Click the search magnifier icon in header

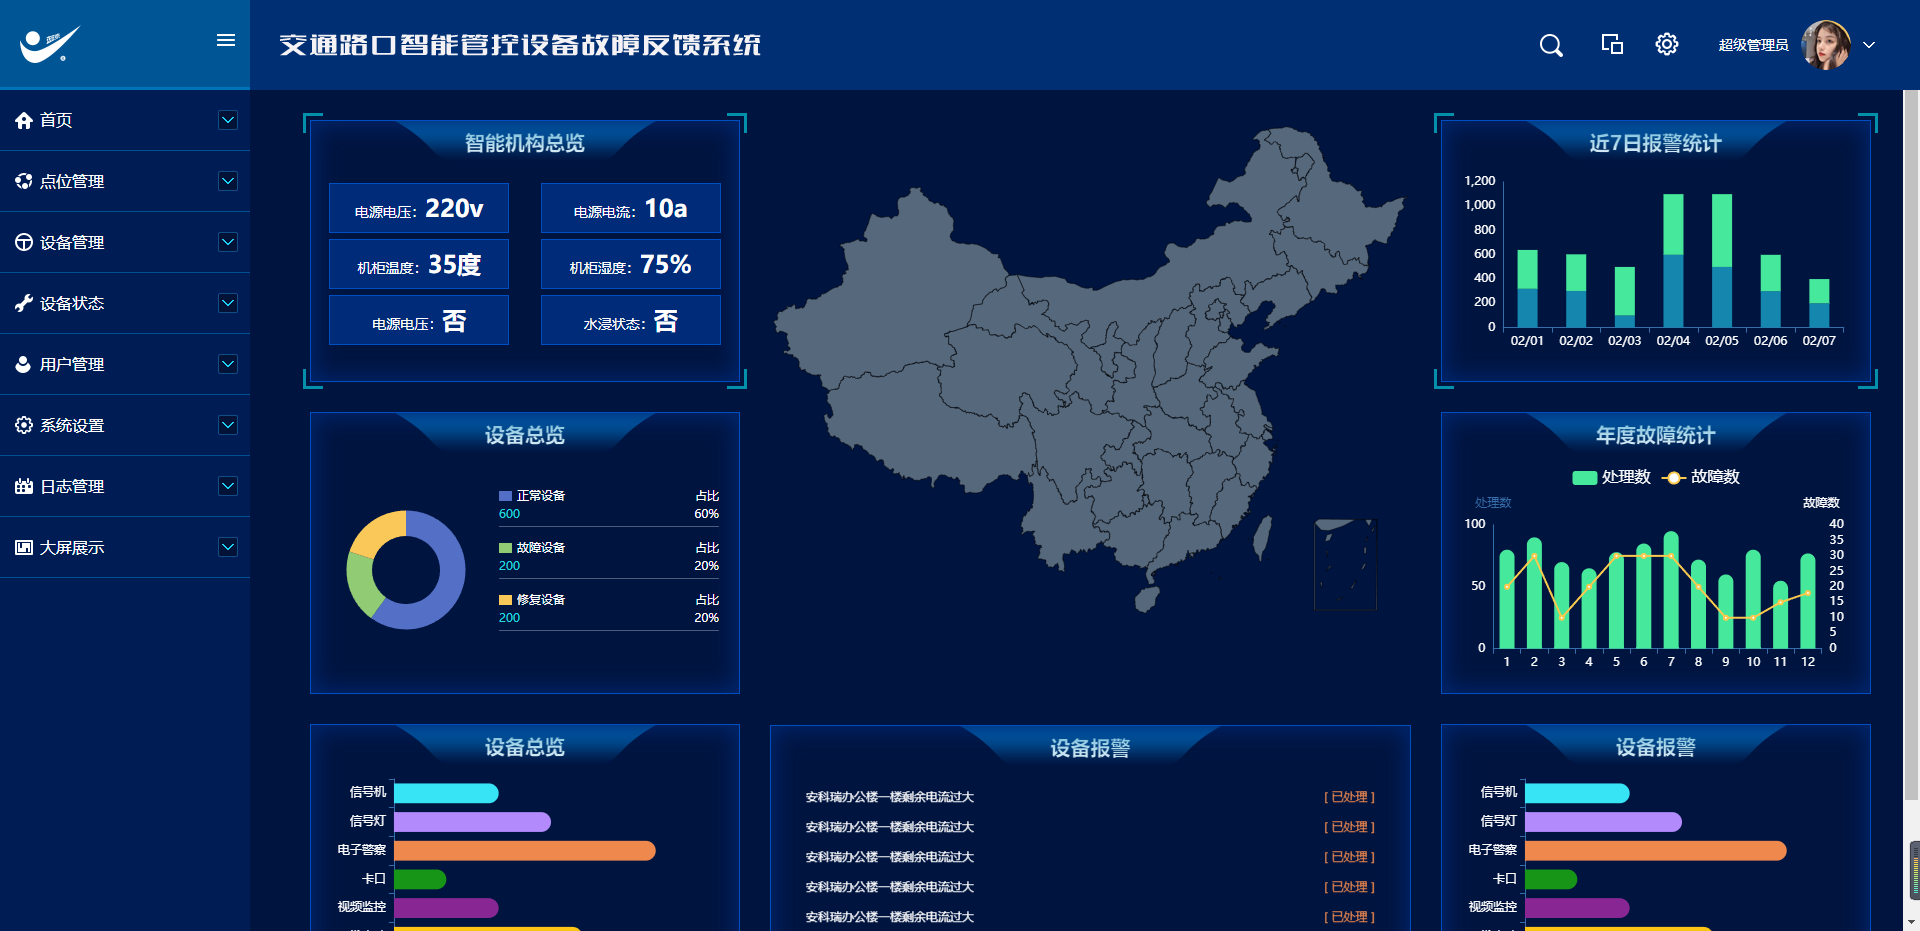(1551, 45)
